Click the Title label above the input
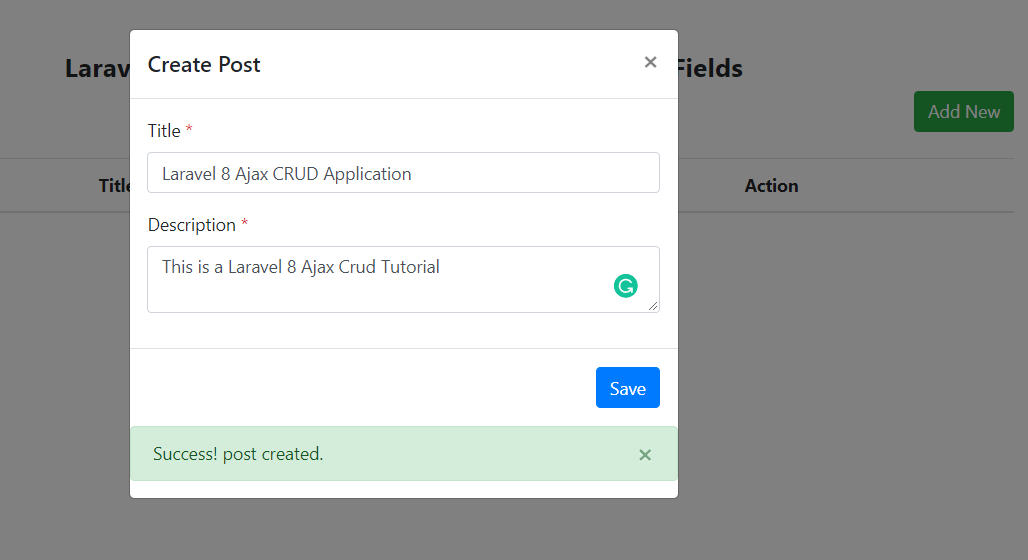This screenshot has height=560, width=1028. (164, 131)
